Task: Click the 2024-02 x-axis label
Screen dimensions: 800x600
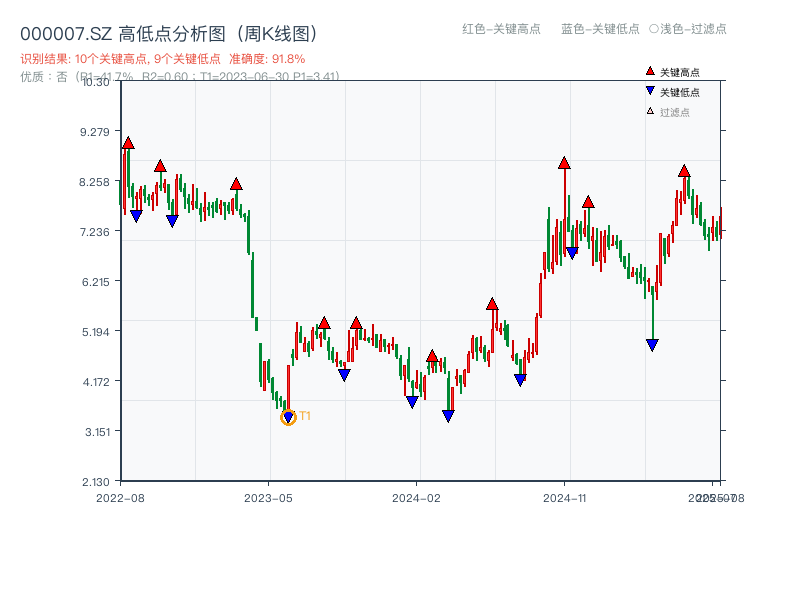Action: (x=416, y=498)
